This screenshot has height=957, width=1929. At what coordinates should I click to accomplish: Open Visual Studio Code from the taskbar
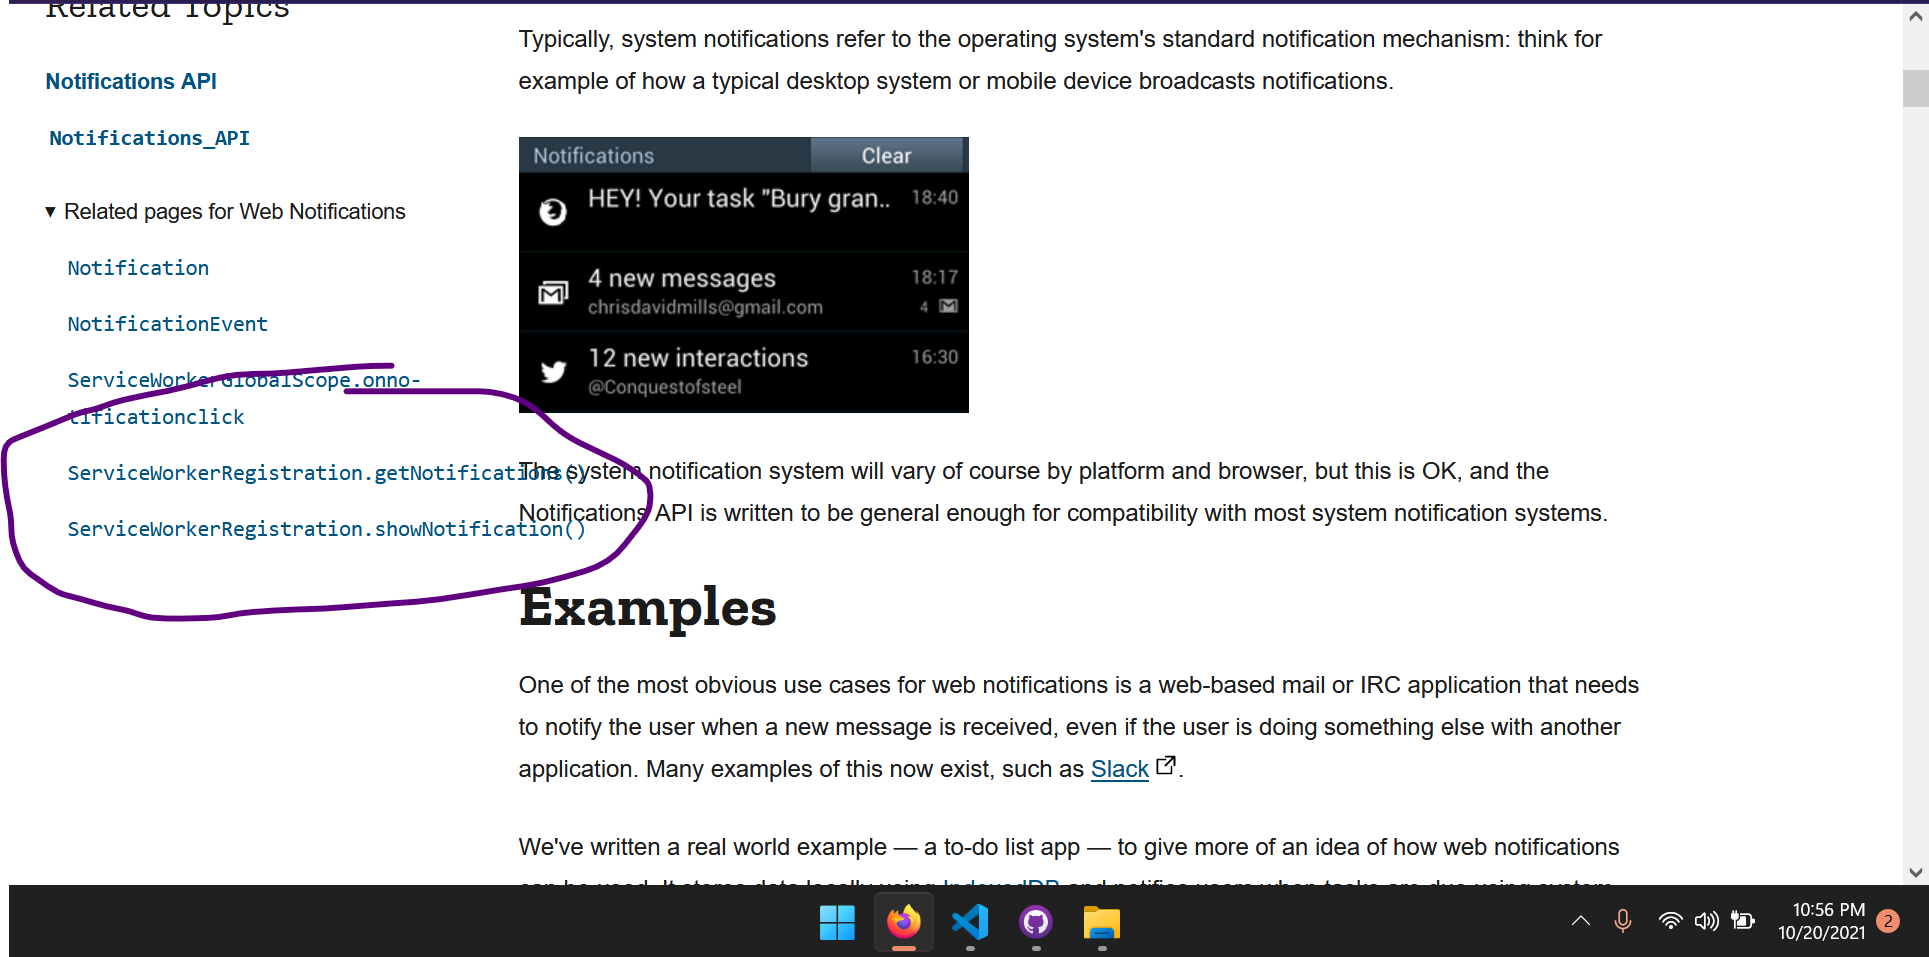969,922
